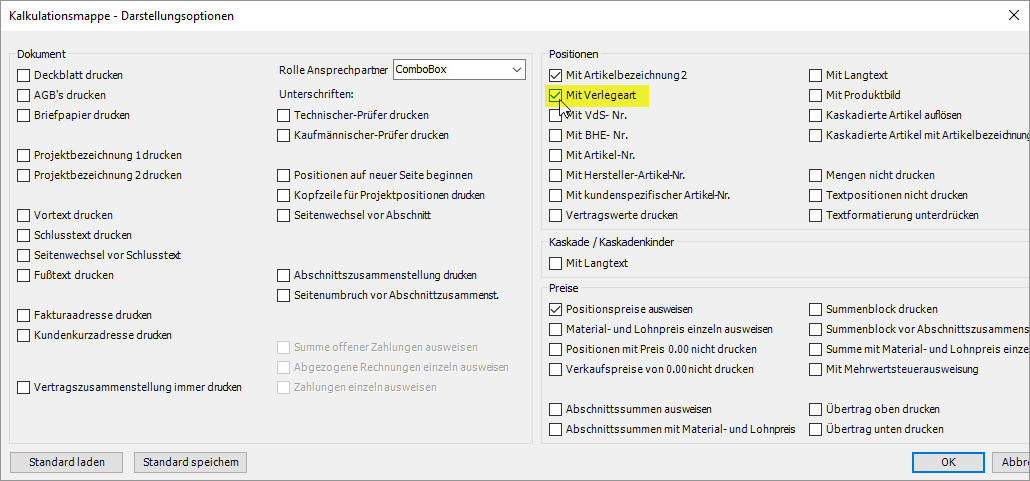Tick Fußtext drucken checkbox
This screenshot has height=481, width=1030.
[25, 275]
